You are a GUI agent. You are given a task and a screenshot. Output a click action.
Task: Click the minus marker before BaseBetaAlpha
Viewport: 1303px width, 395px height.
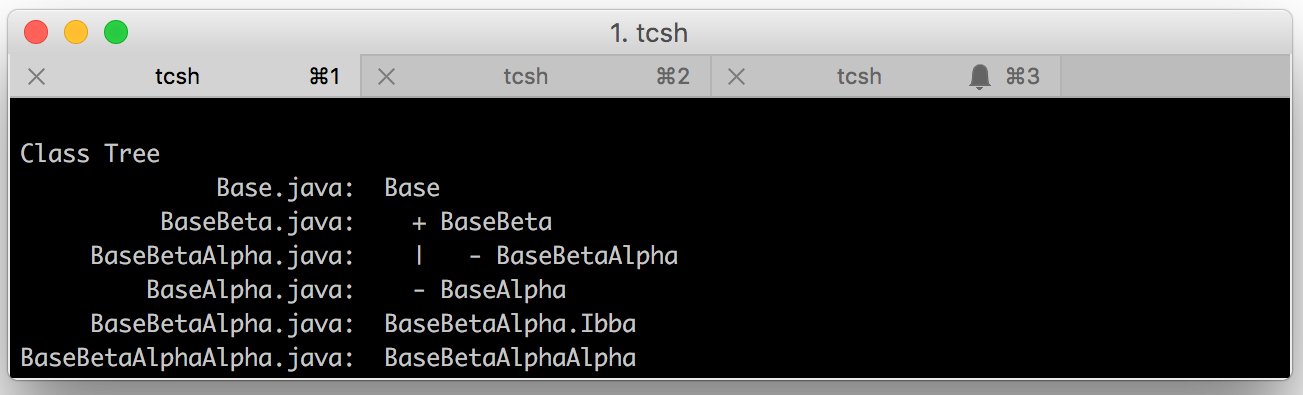point(476,256)
